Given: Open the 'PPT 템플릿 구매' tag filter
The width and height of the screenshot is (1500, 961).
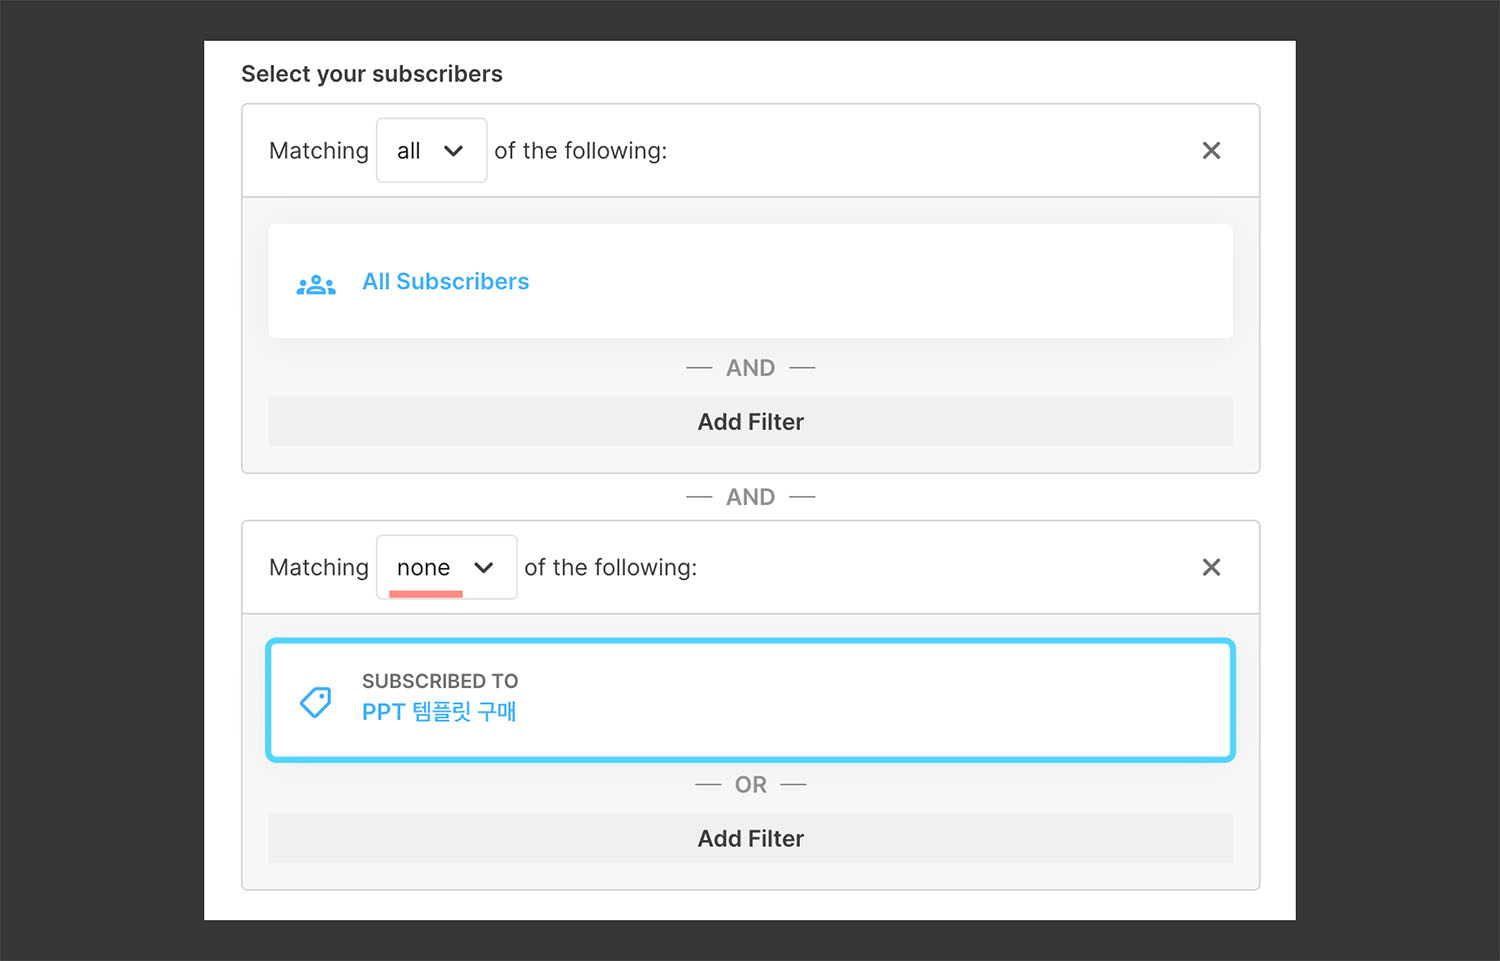Looking at the screenshot, I should [439, 712].
